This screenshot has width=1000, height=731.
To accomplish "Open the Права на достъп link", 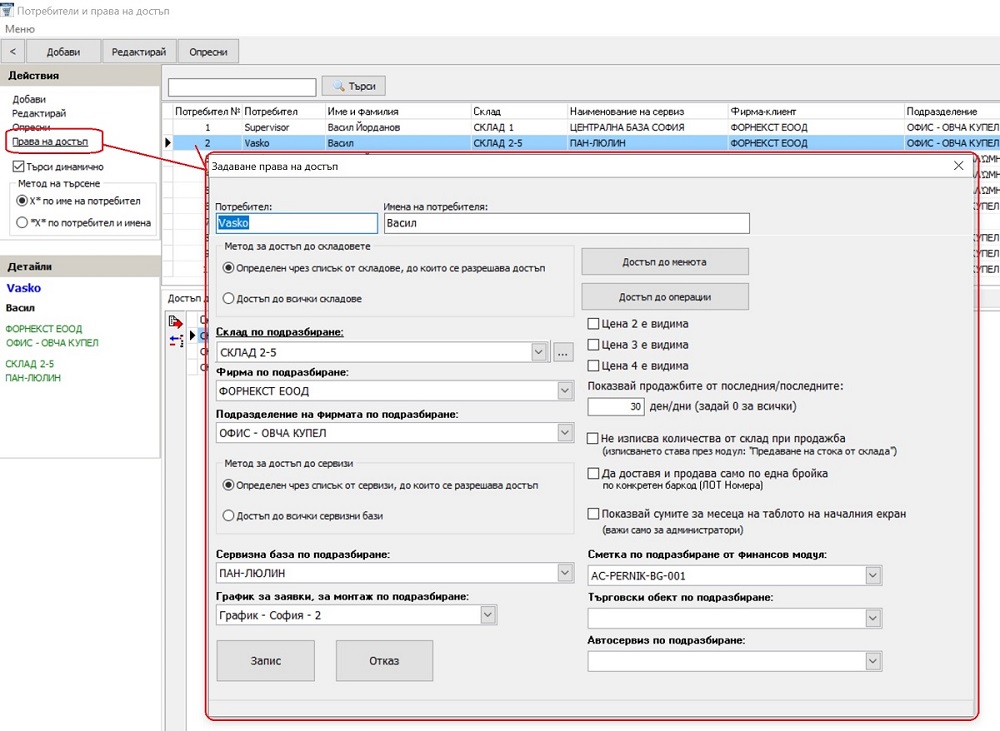I will pyautogui.click(x=50, y=142).
